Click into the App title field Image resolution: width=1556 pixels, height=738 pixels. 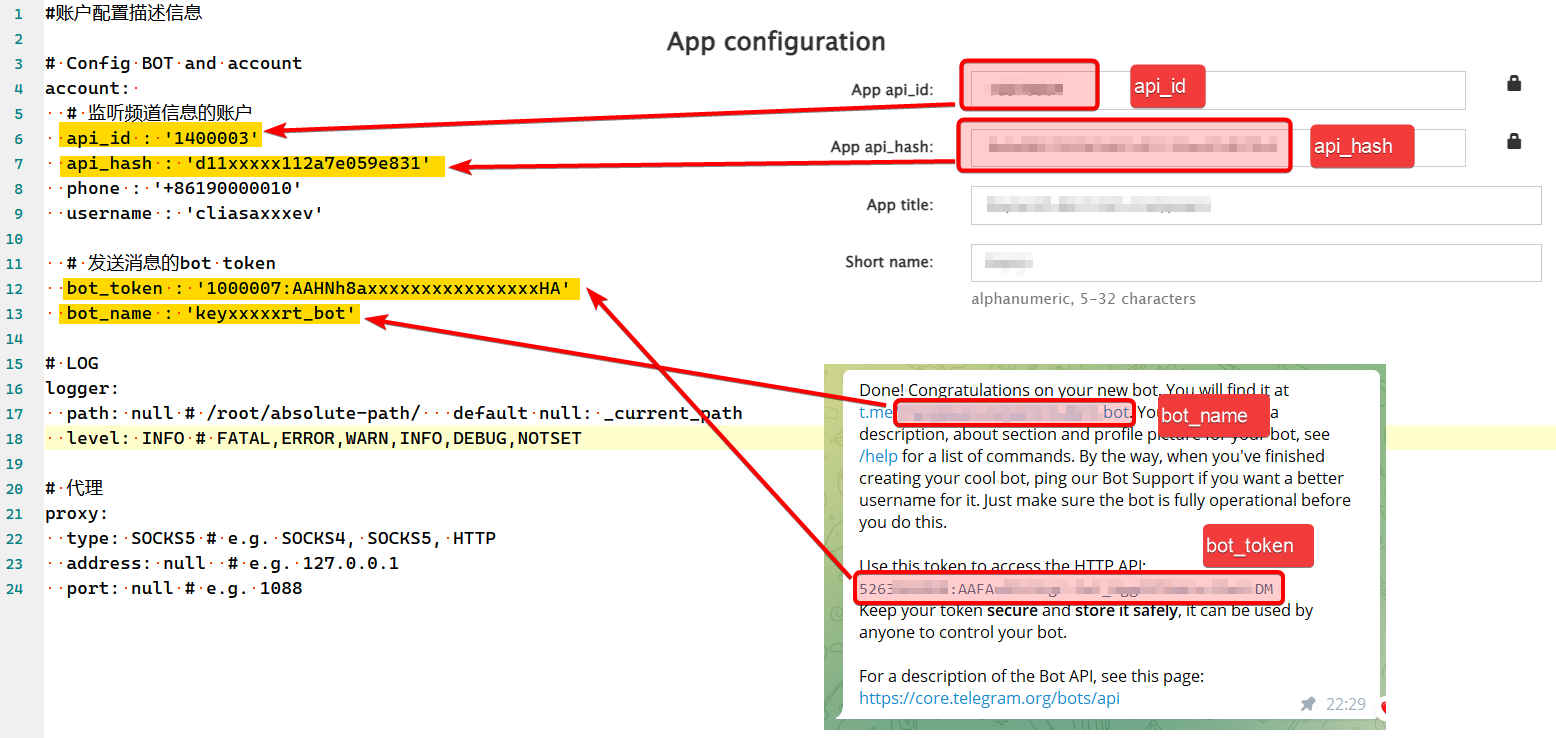click(x=1255, y=205)
